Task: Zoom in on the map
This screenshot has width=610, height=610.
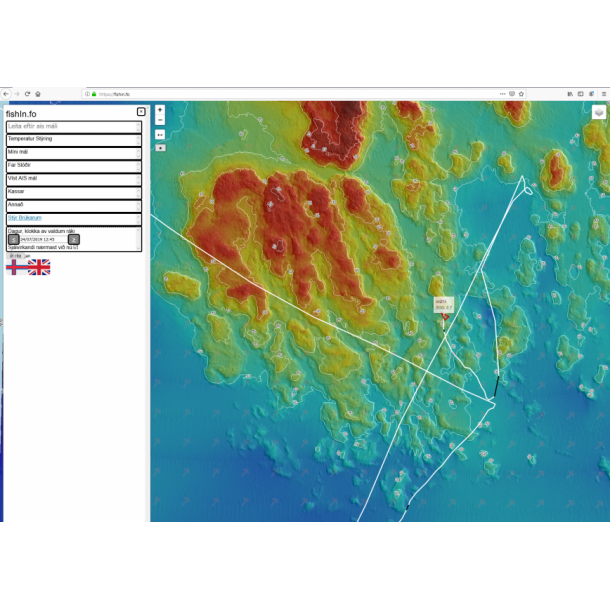Action: pos(160,110)
